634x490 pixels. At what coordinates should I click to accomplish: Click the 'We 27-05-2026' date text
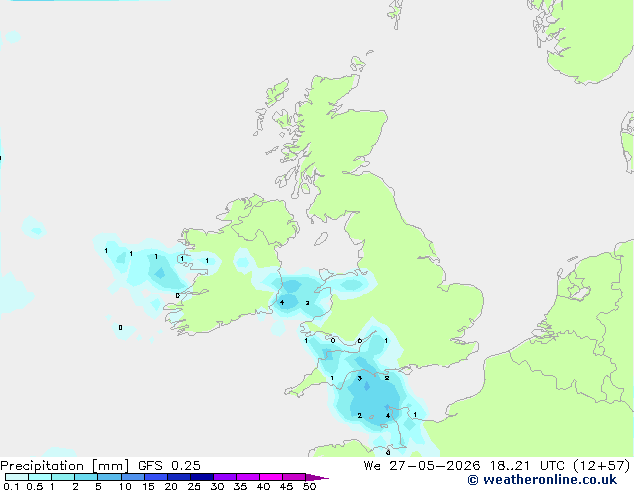[x=422, y=466]
